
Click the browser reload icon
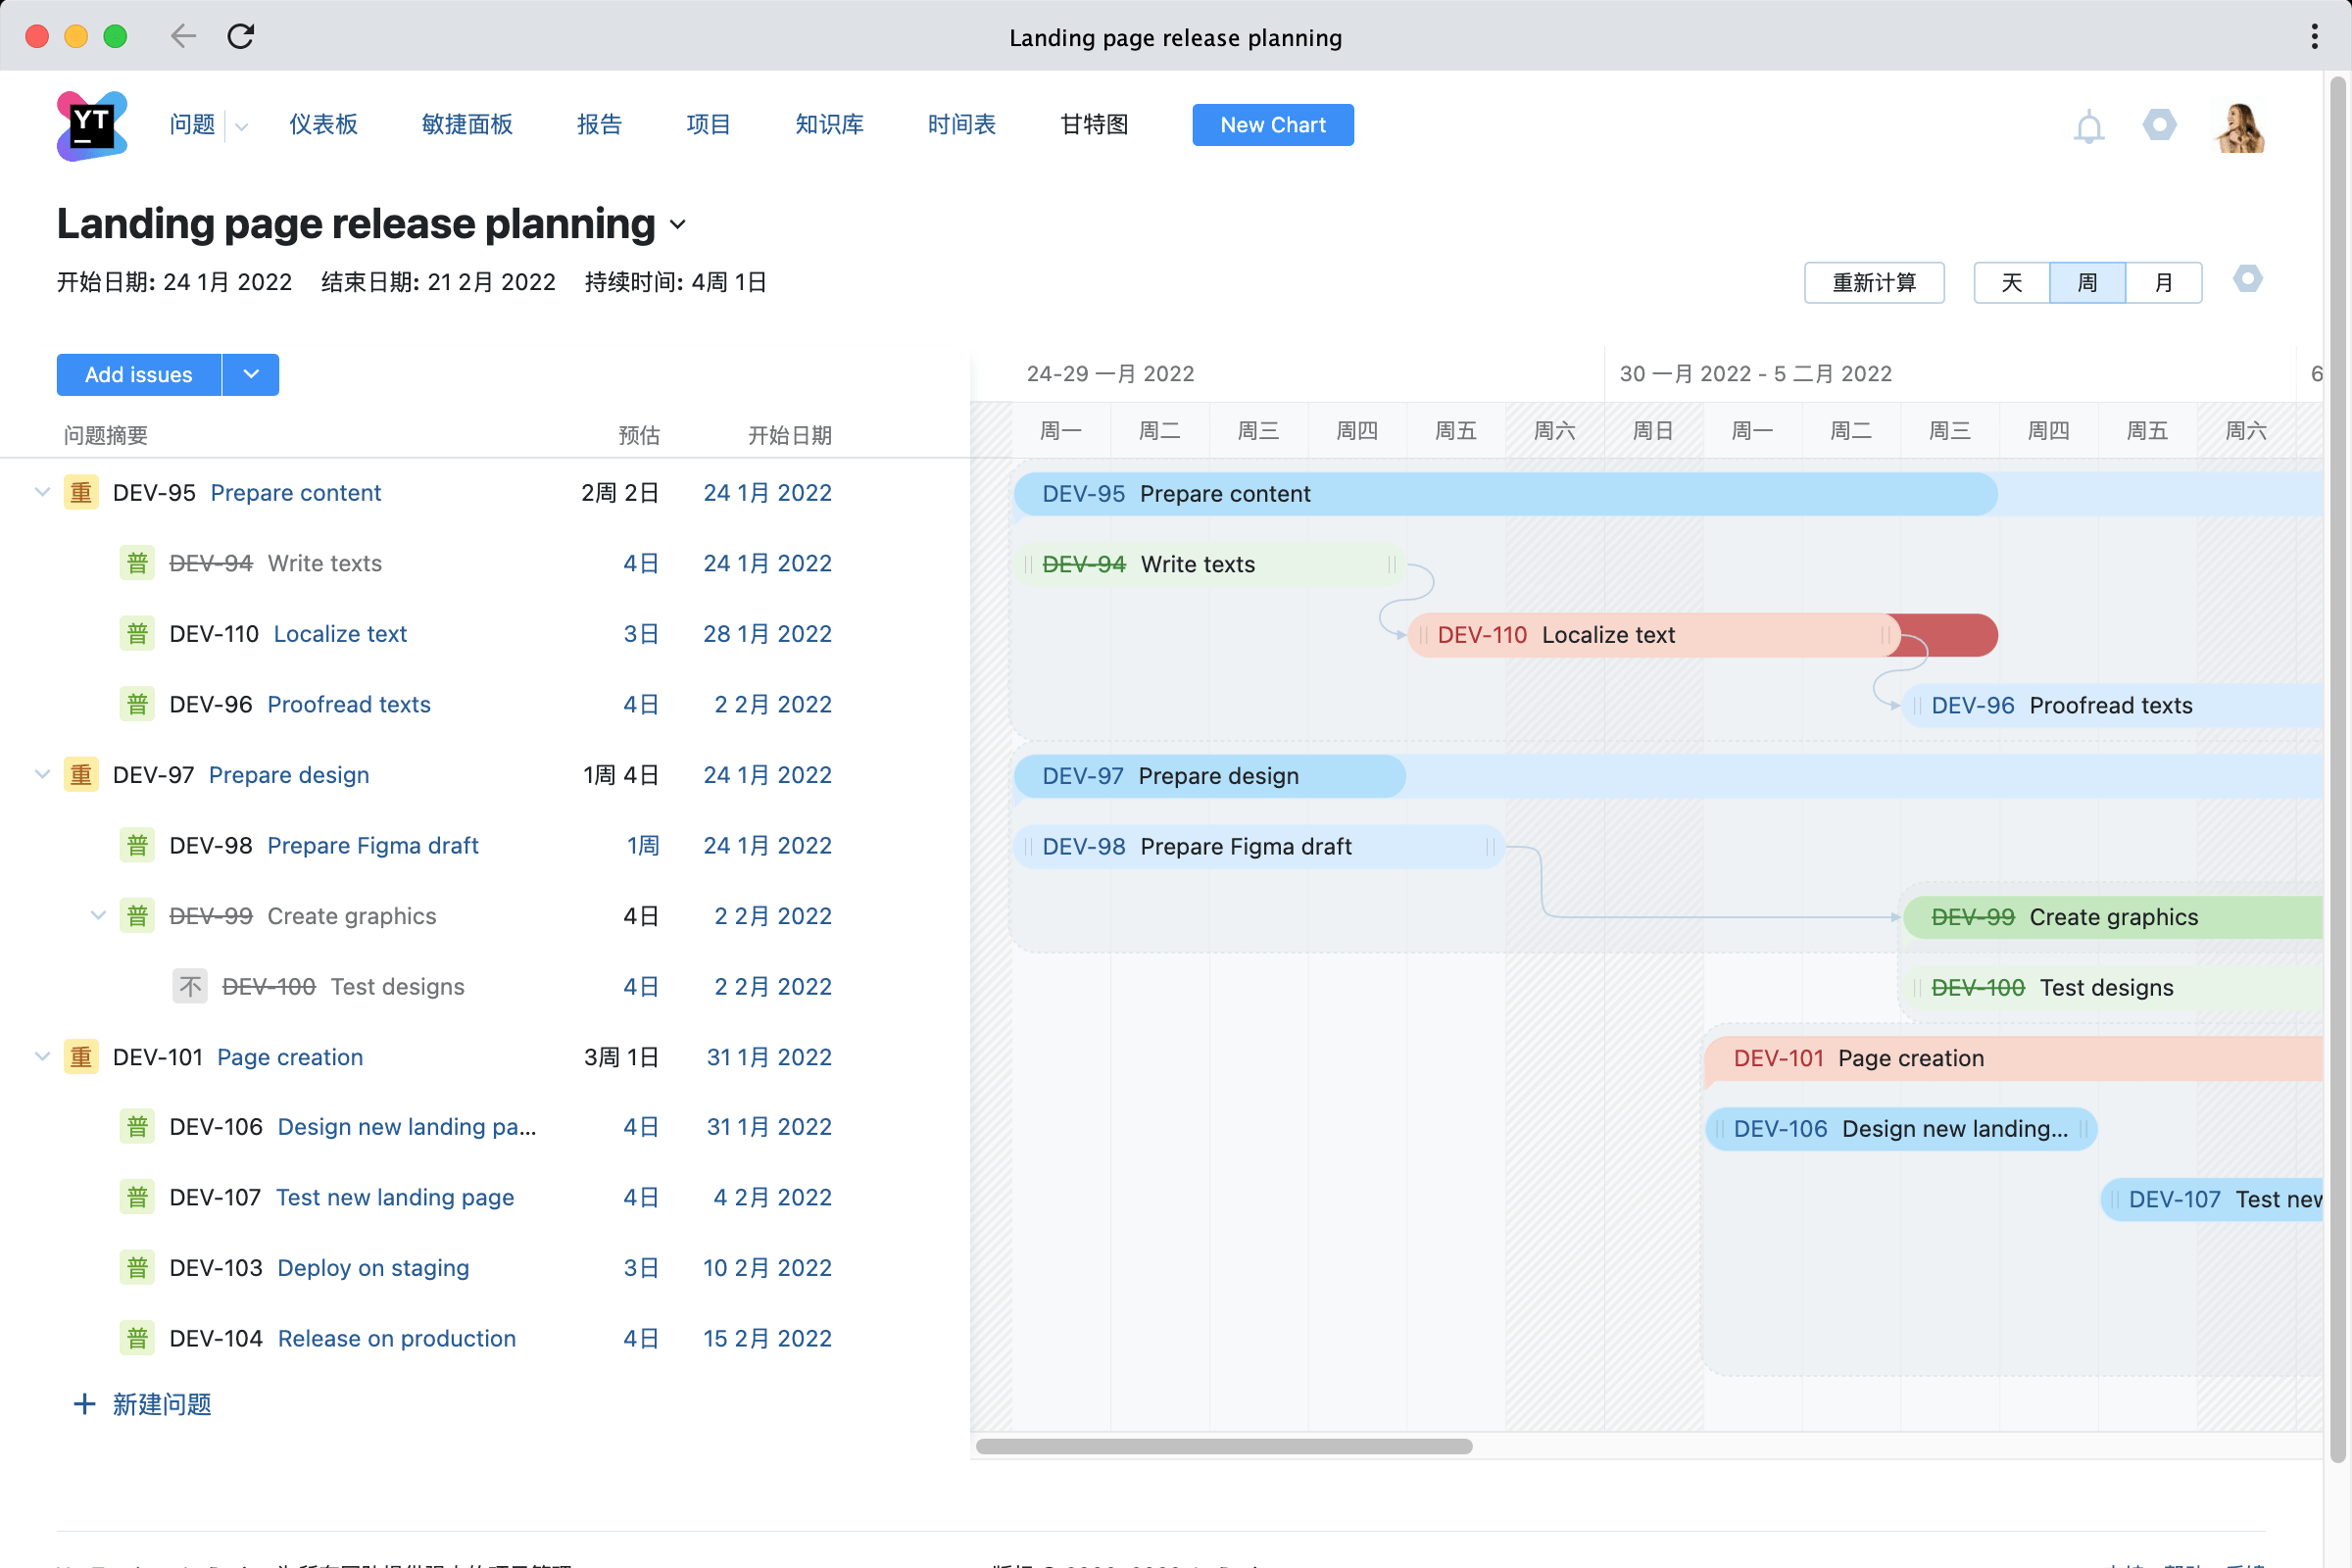click(x=241, y=37)
